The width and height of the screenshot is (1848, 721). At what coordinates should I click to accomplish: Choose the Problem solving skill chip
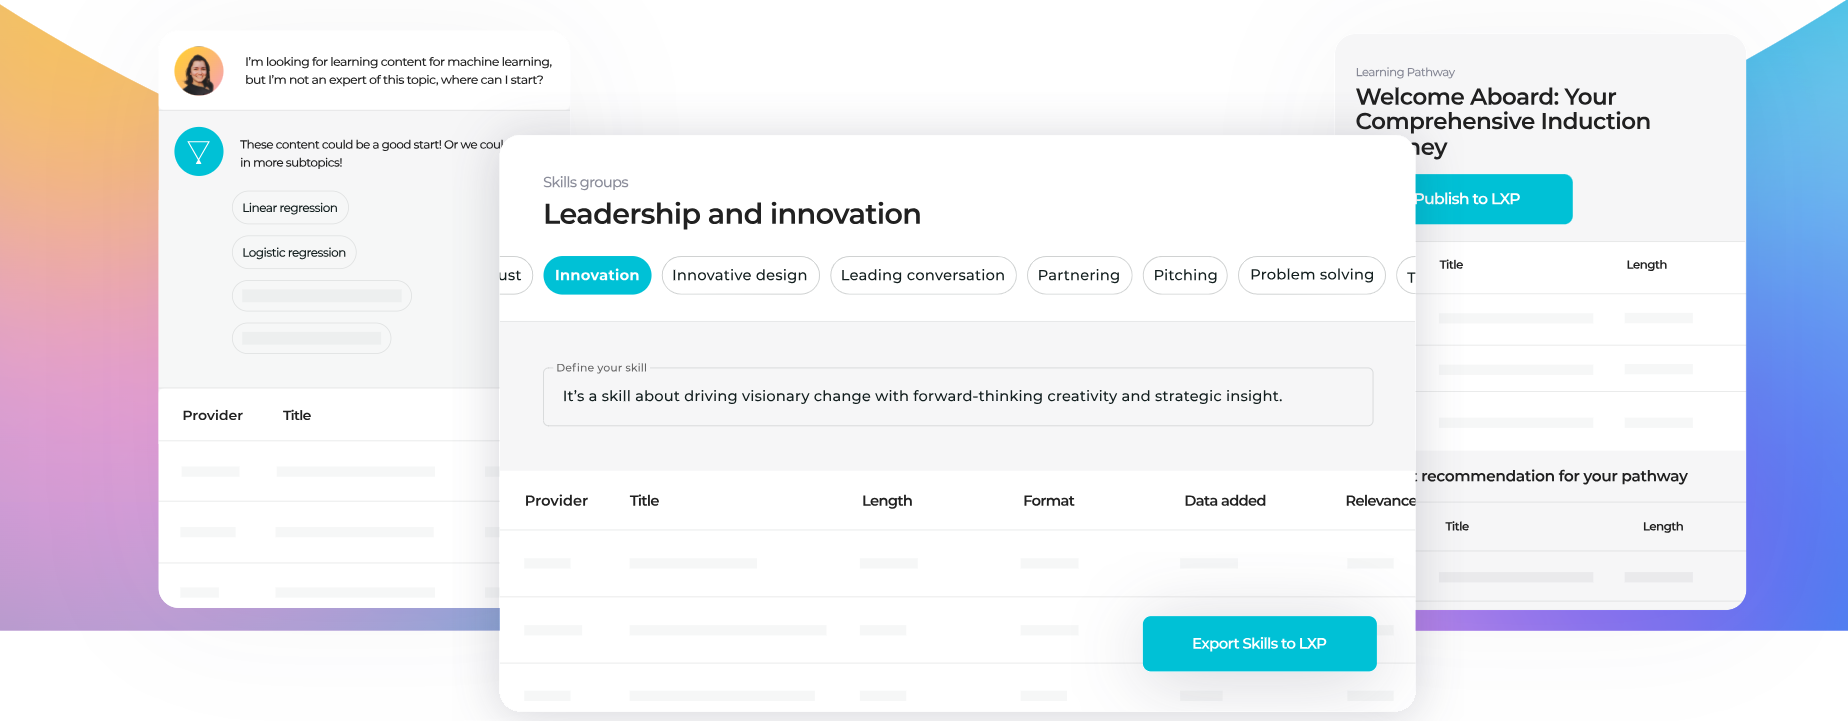pos(1311,275)
